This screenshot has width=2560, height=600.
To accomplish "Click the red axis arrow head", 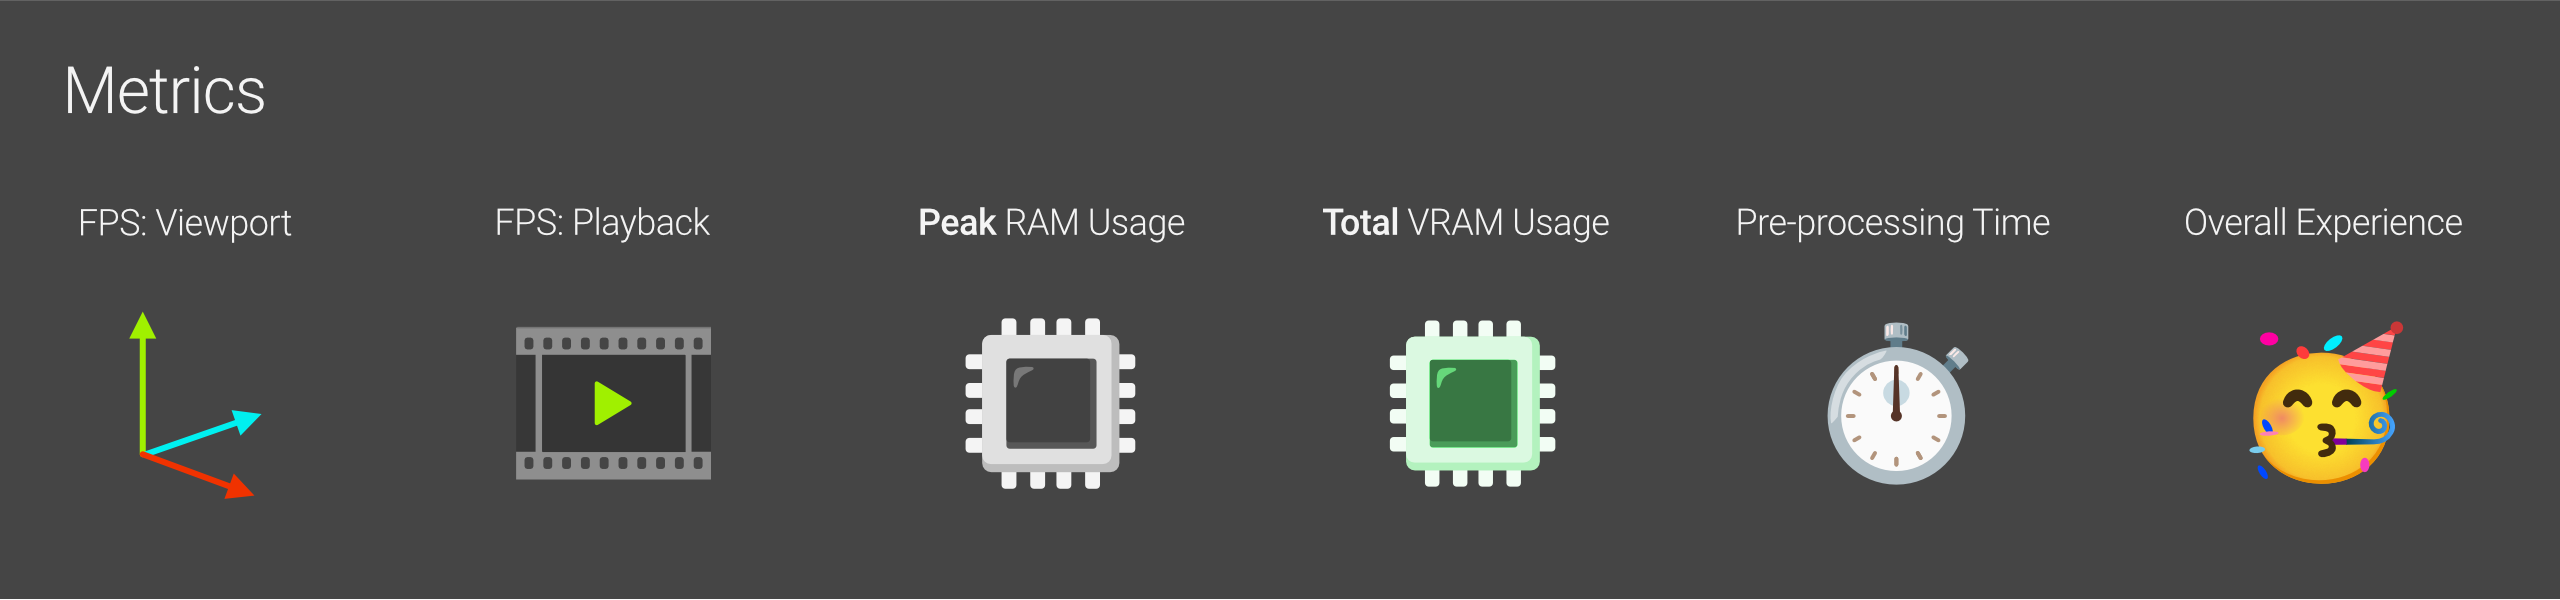I will coord(239,487).
